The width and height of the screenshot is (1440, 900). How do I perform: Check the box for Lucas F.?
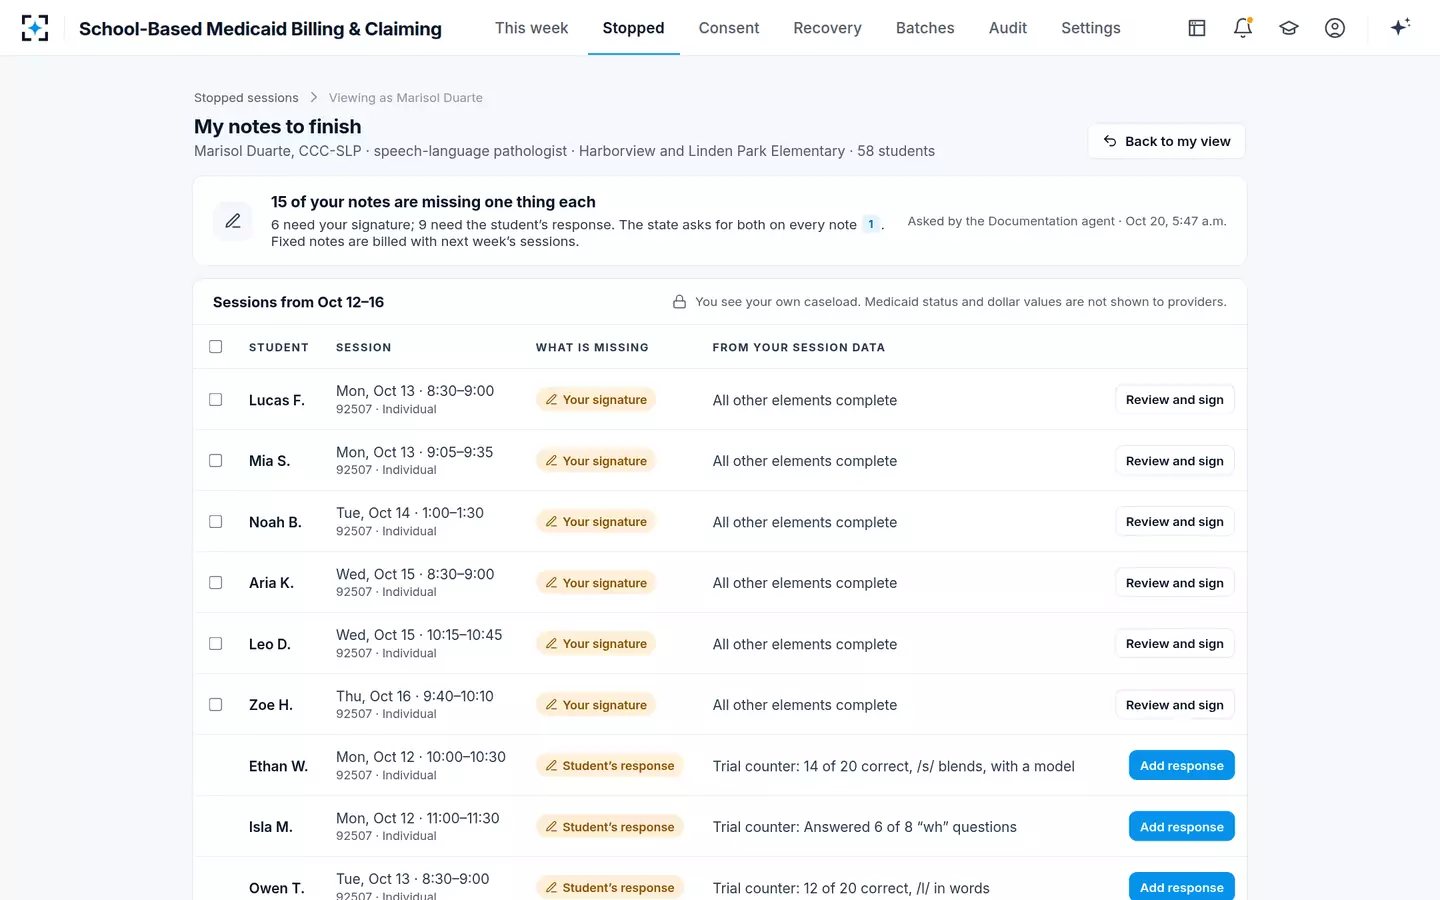(x=215, y=400)
